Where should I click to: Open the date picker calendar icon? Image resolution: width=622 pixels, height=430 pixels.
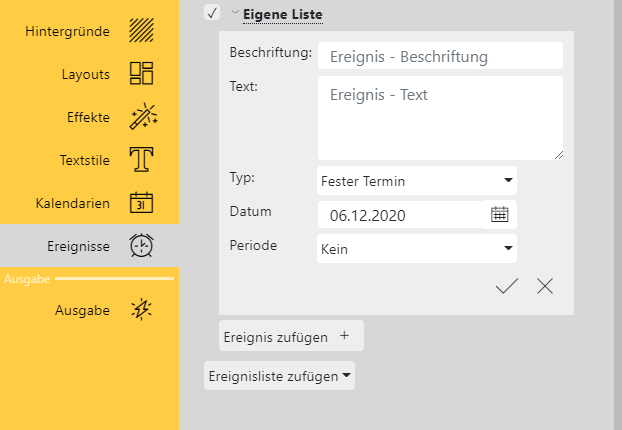click(500, 214)
